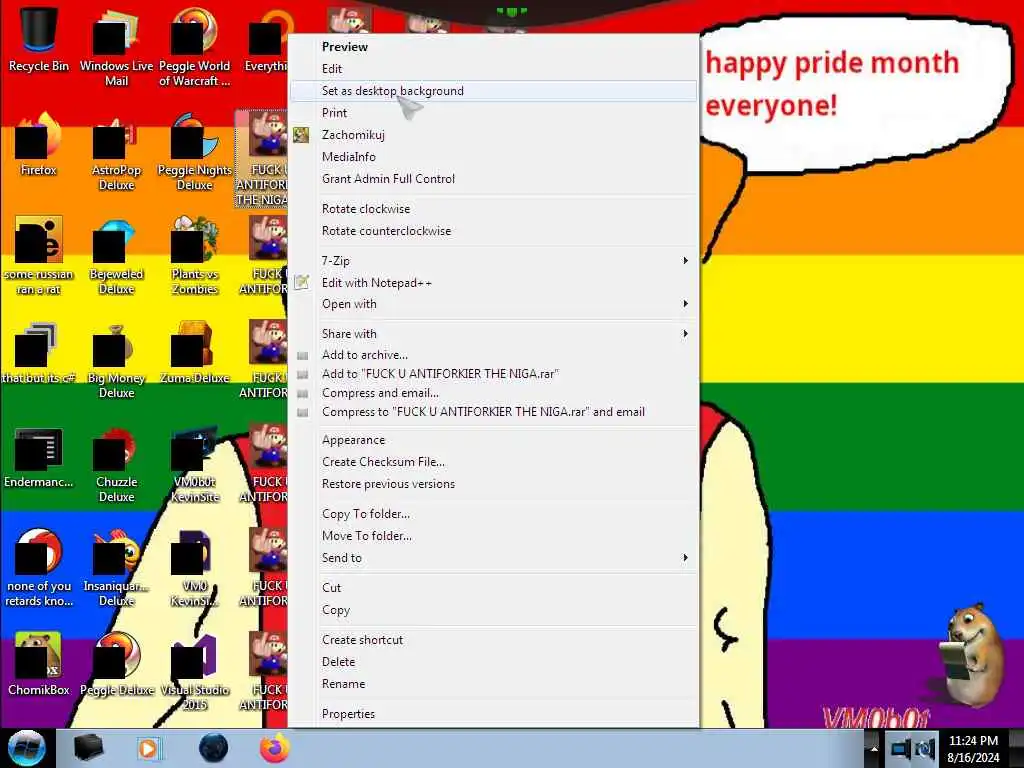The height and width of the screenshot is (768, 1024).
Task: Choose Rename in the context menu
Action: (493, 684)
